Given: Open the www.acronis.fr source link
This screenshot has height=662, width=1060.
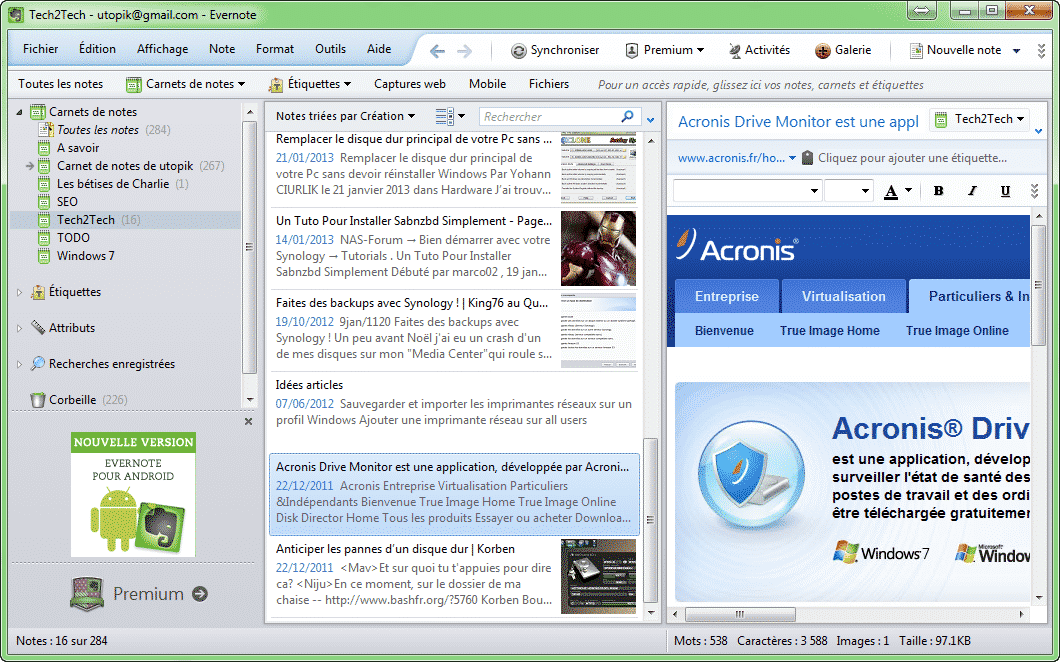Looking at the screenshot, I should click(731, 158).
